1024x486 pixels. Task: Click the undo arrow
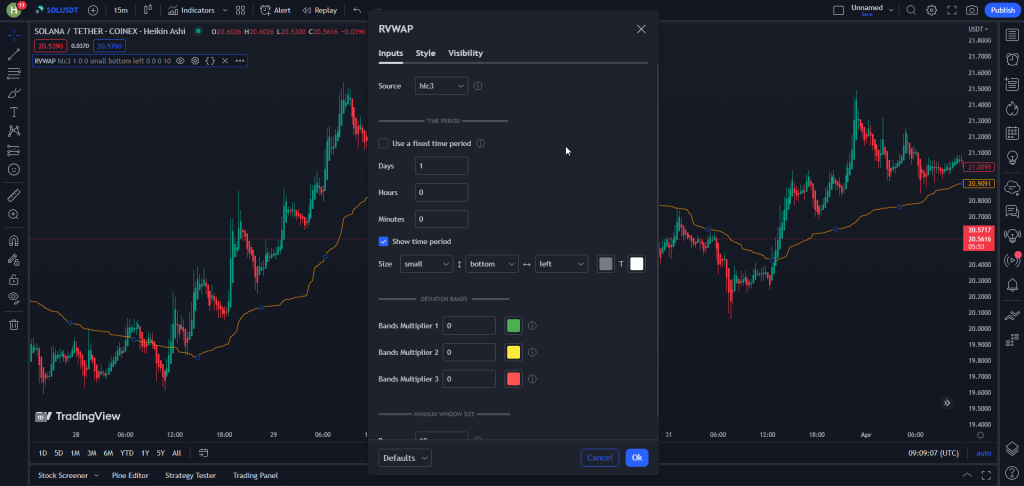point(357,10)
